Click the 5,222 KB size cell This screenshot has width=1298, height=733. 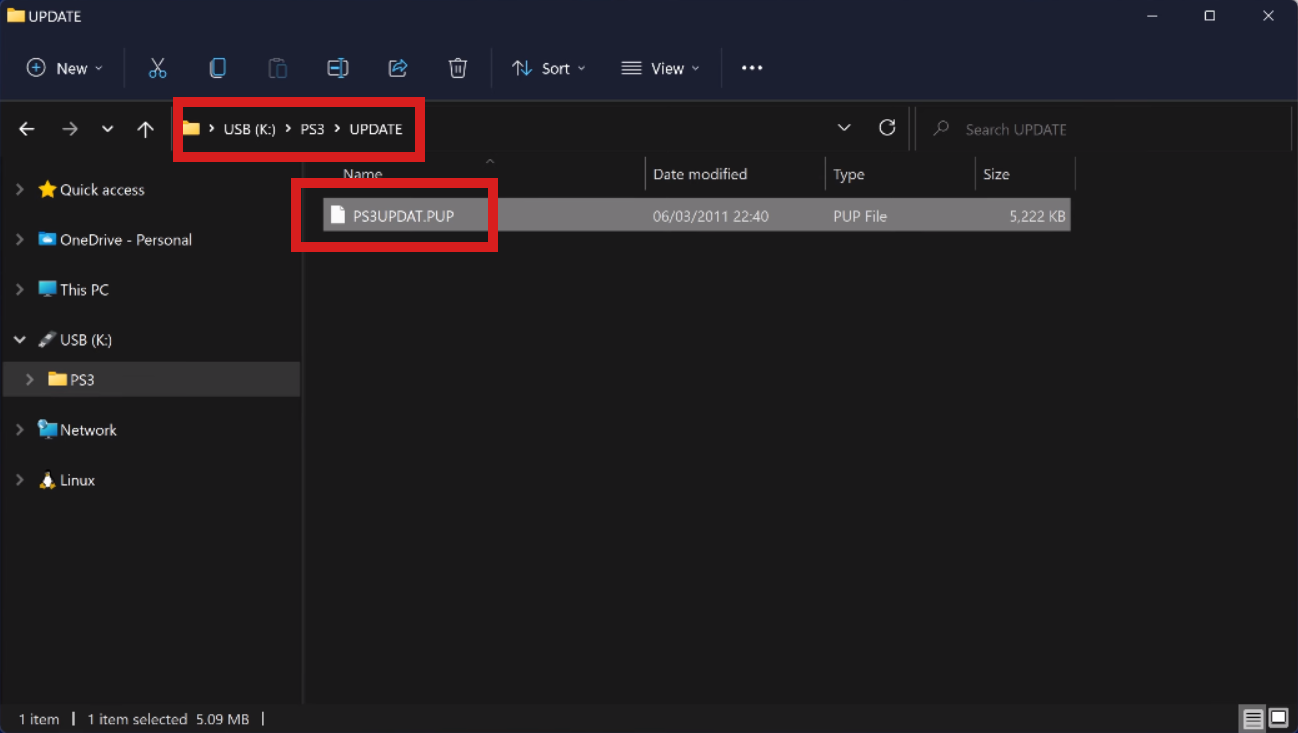(1037, 216)
